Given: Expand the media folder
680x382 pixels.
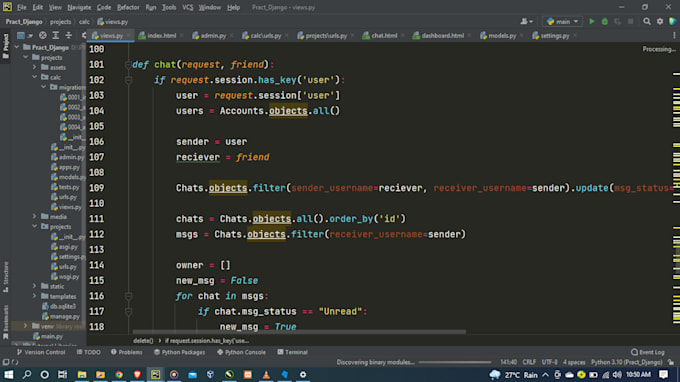Looking at the screenshot, I should pyautogui.click(x=35, y=216).
